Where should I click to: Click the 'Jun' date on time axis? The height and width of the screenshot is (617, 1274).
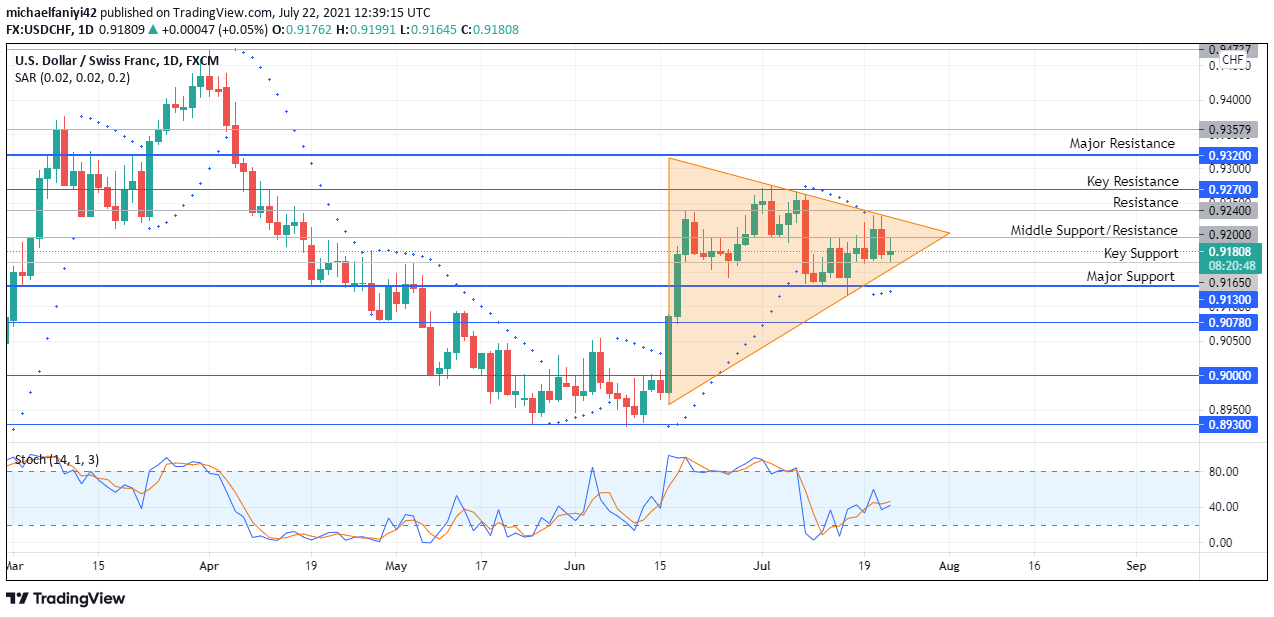click(575, 565)
